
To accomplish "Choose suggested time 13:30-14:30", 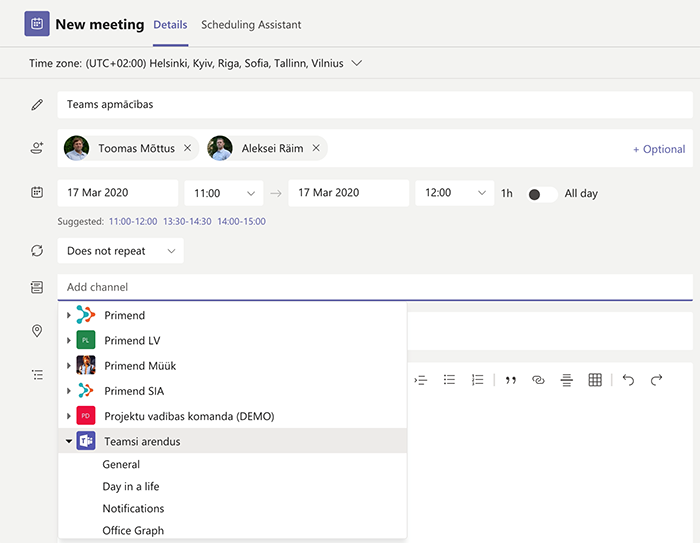I will (x=187, y=221).
